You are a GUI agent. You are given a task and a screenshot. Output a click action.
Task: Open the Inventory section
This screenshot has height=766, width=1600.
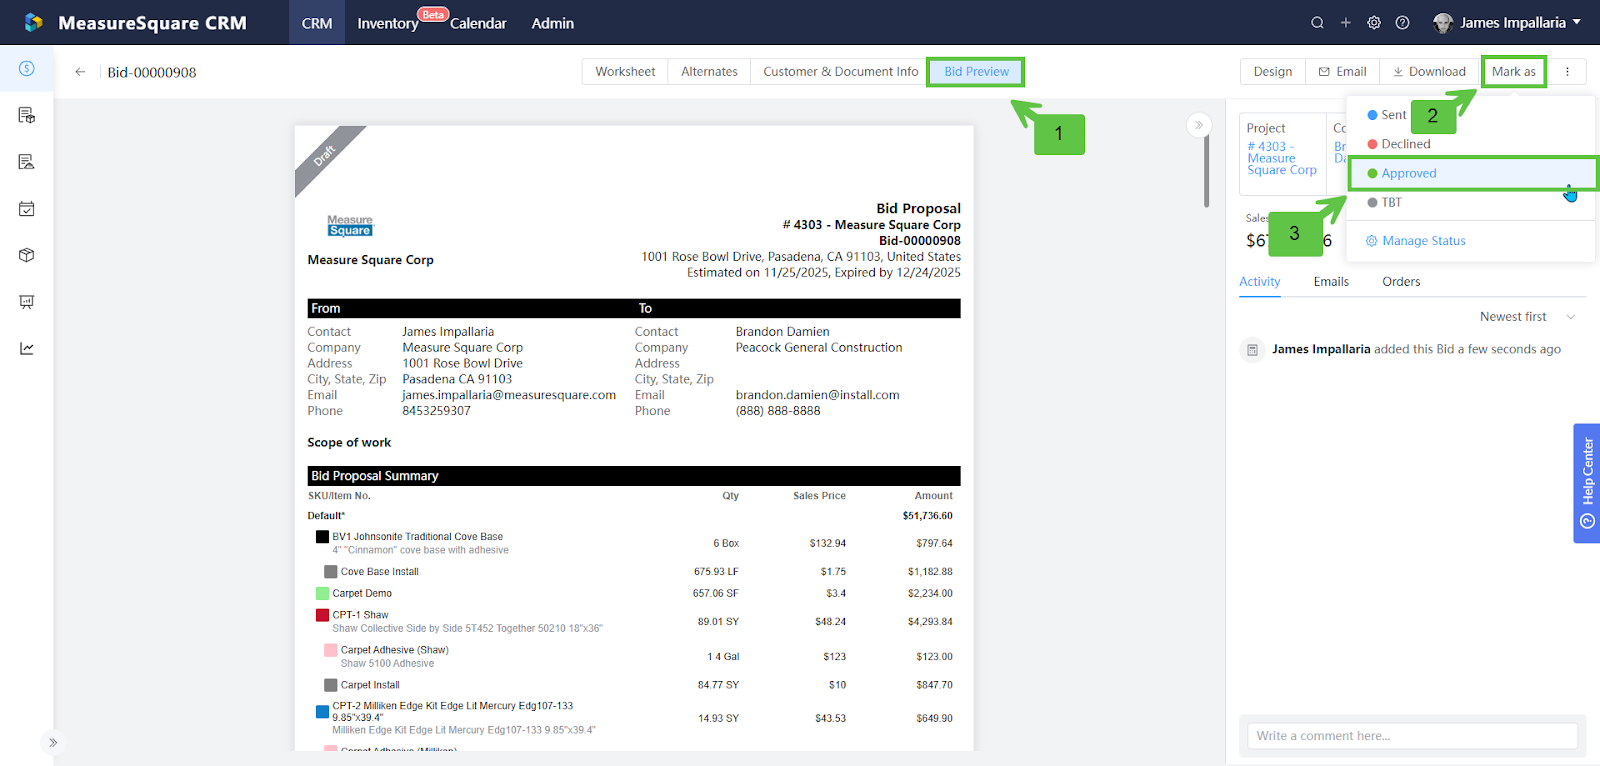click(388, 24)
